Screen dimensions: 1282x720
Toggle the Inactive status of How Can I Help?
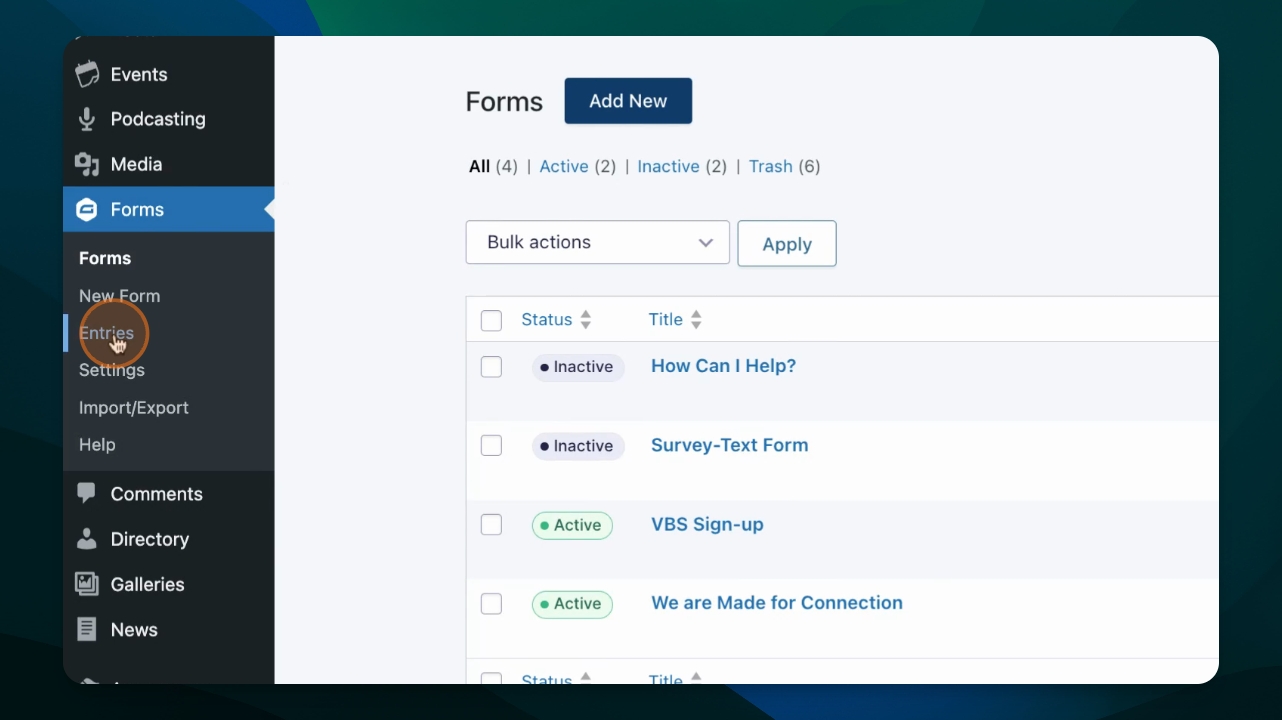click(x=578, y=367)
